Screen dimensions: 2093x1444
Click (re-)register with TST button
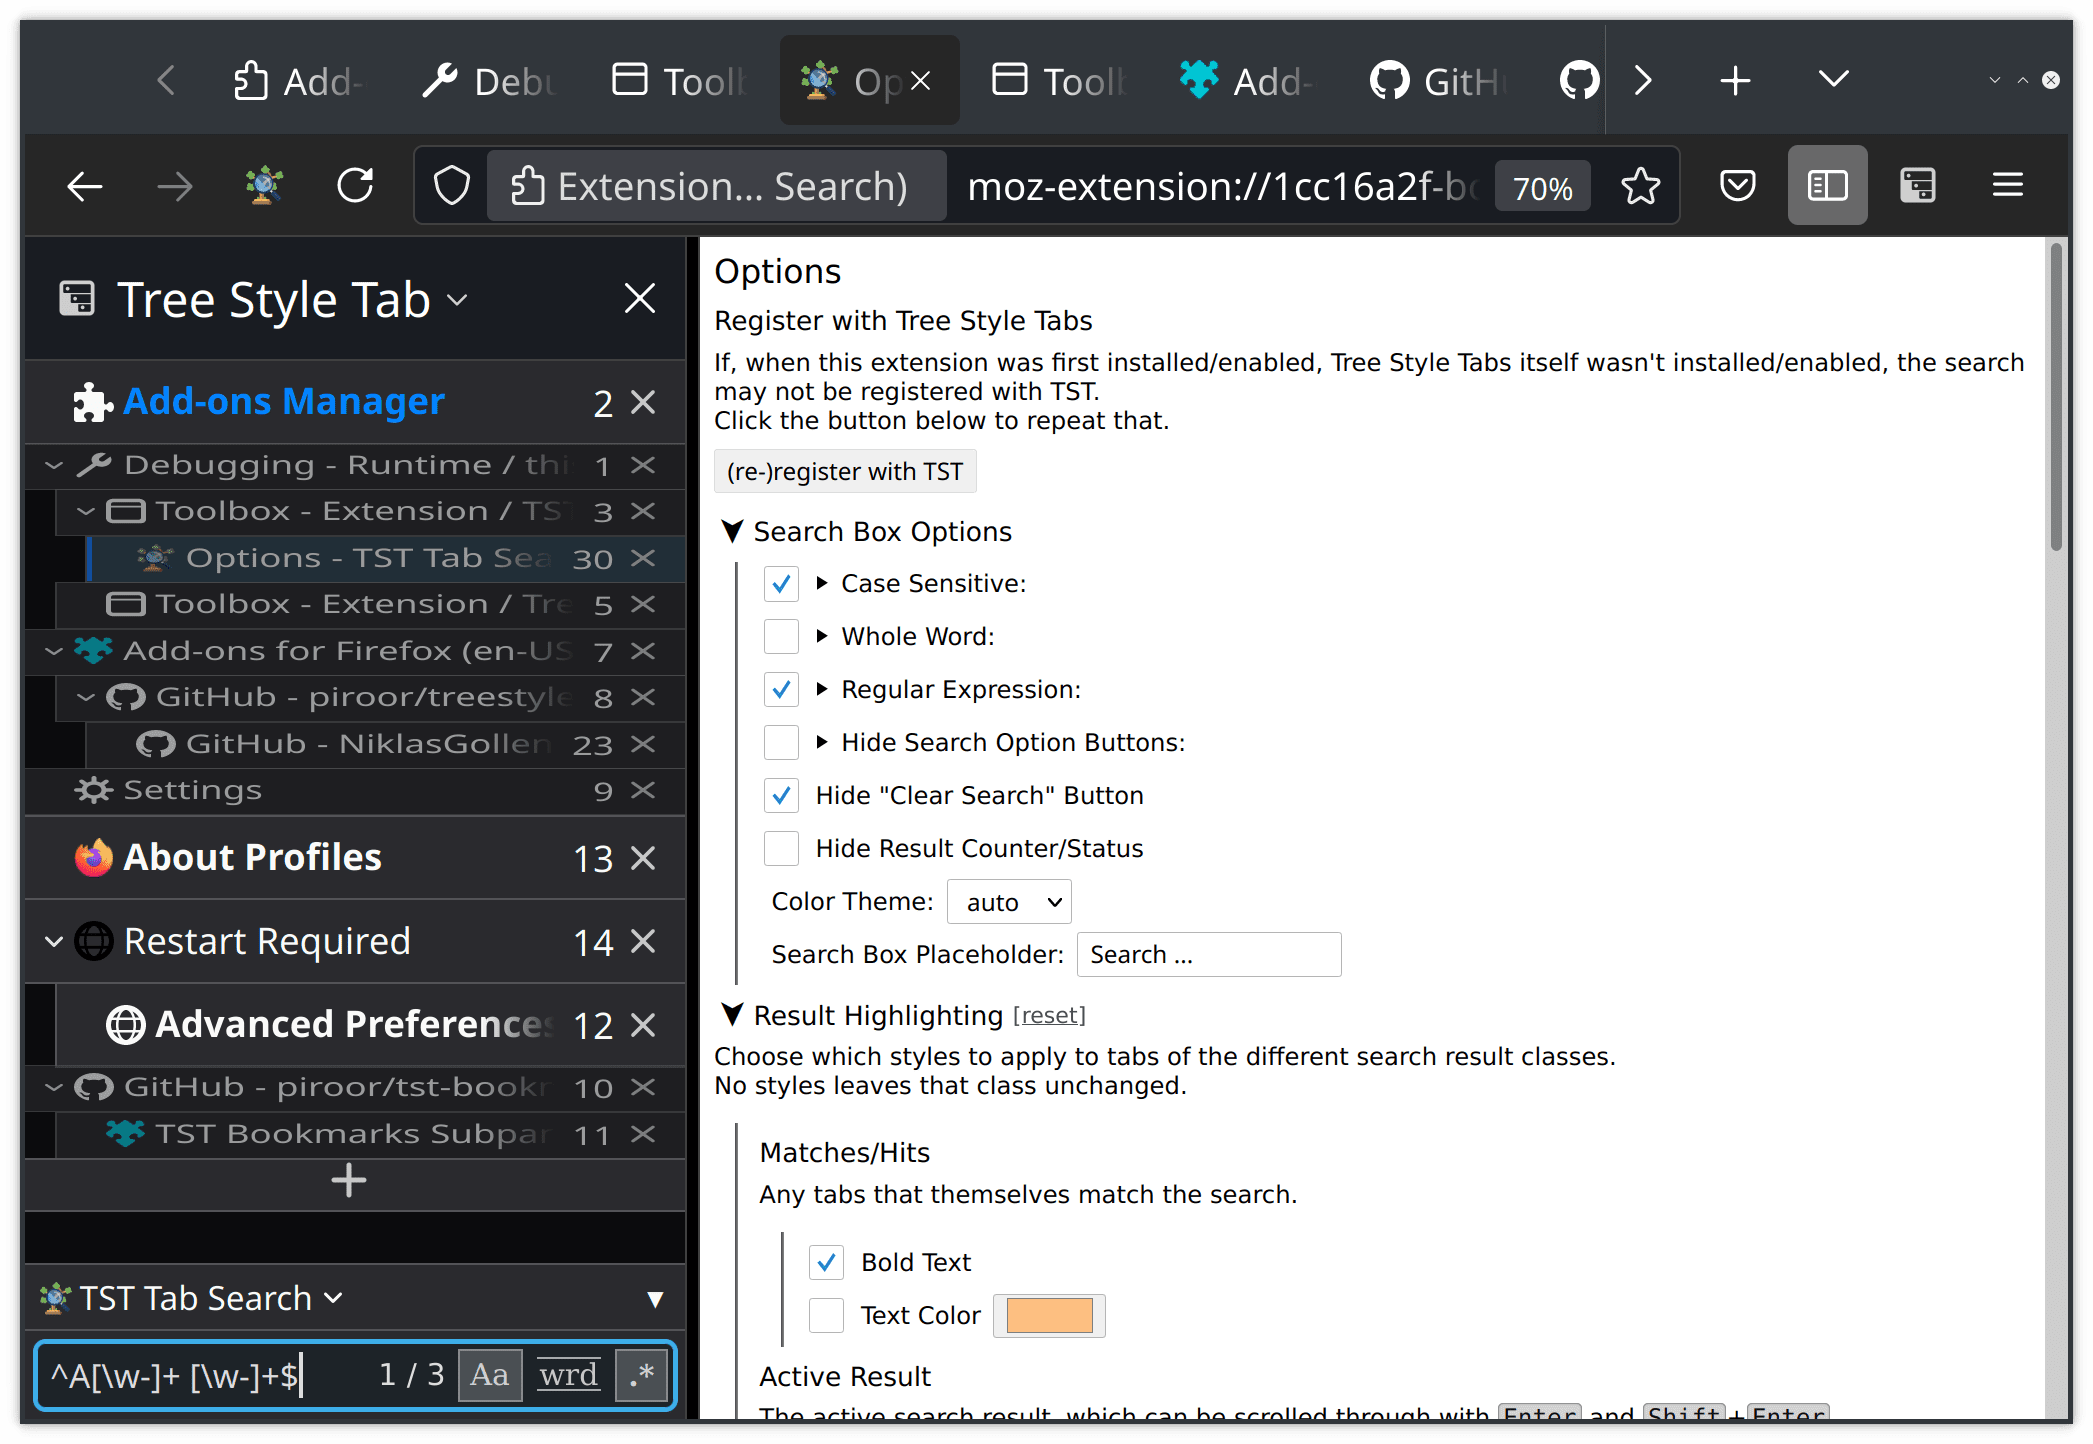pyautogui.click(x=845, y=472)
